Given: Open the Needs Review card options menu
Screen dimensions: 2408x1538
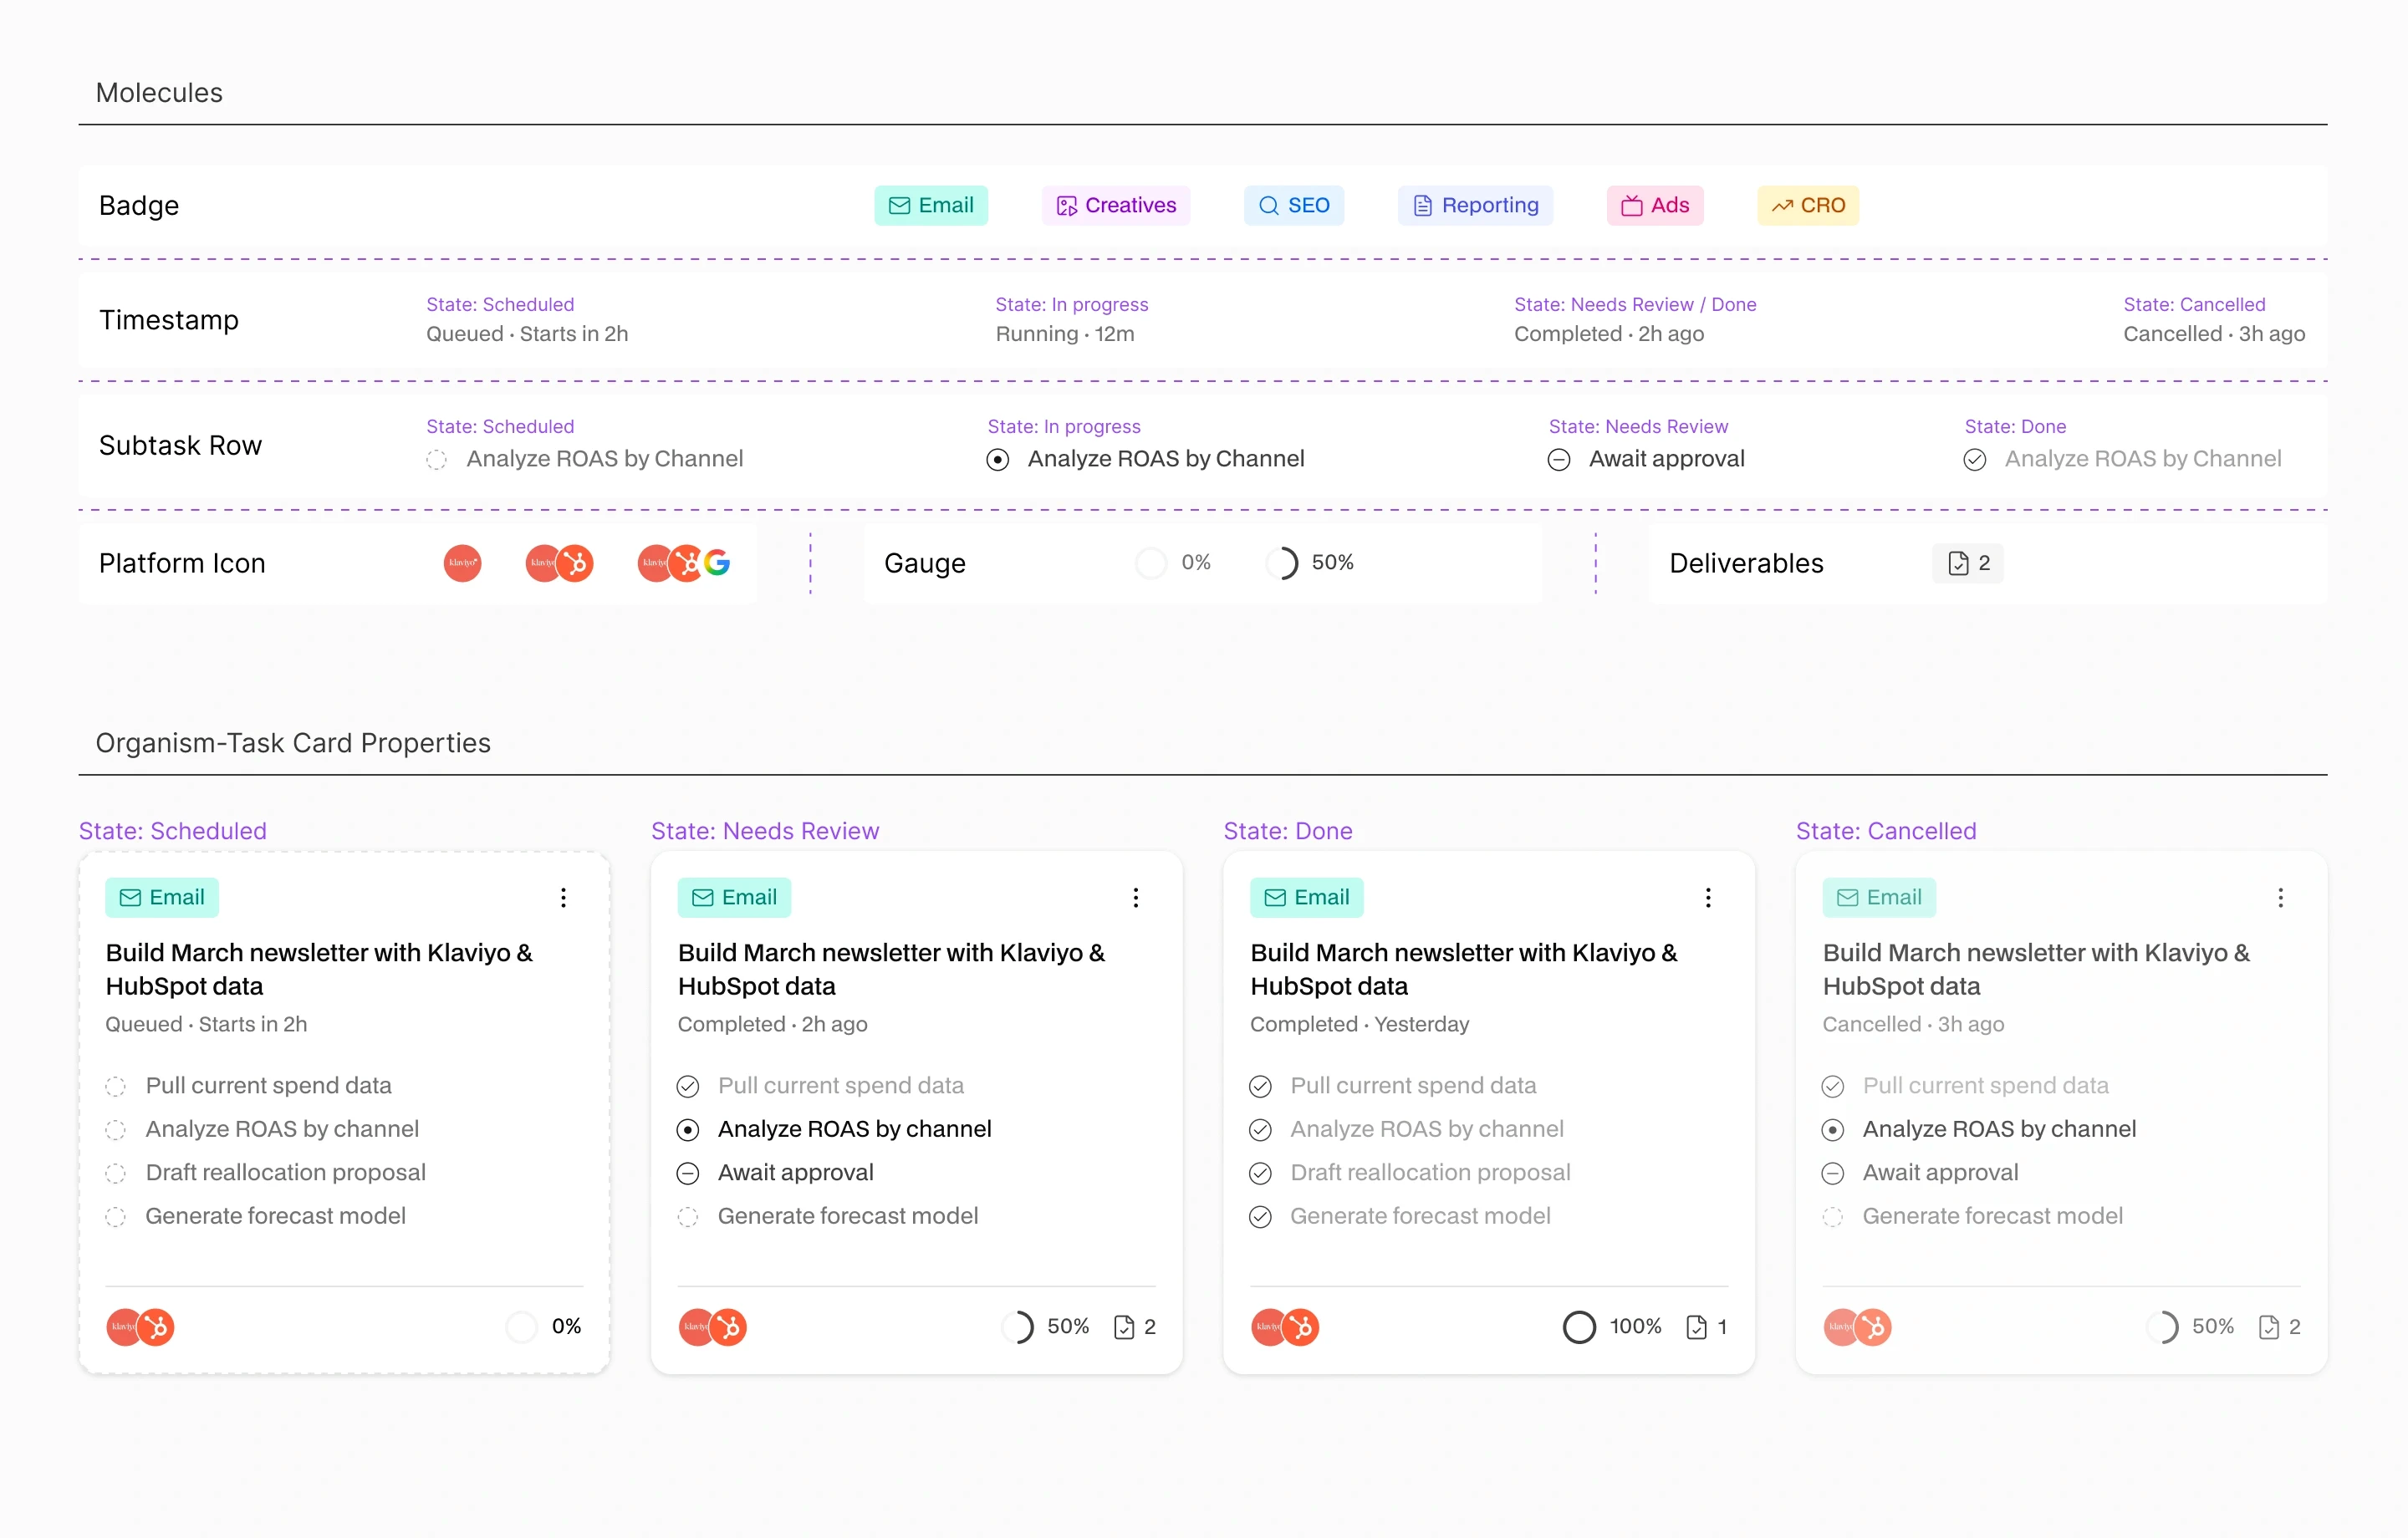Looking at the screenshot, I should point(1135,897).
